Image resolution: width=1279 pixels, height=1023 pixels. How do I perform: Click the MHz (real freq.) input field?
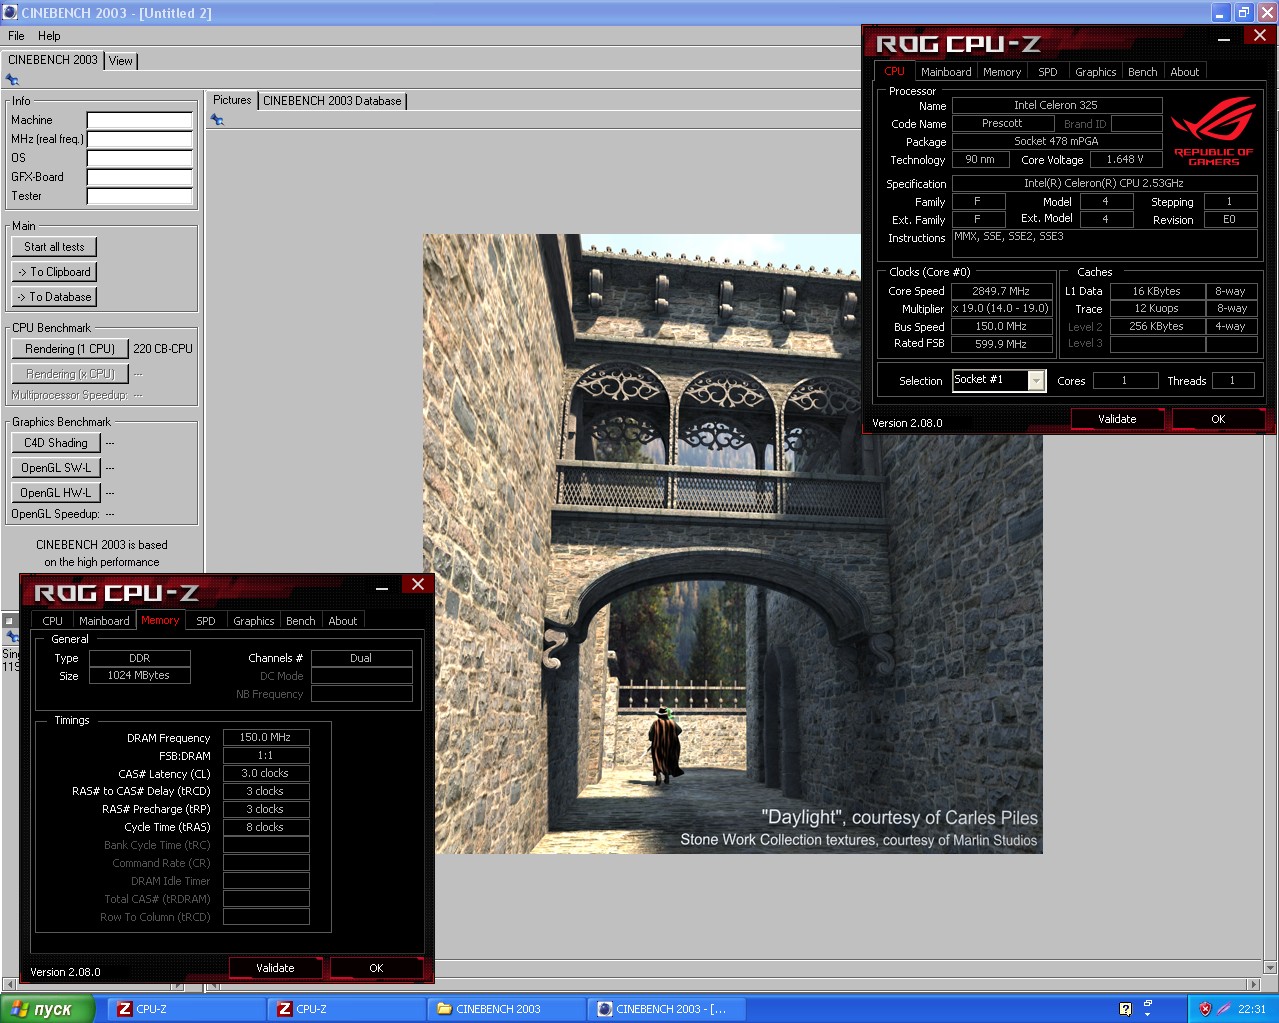pyautogui.click(x=139, y=139)
